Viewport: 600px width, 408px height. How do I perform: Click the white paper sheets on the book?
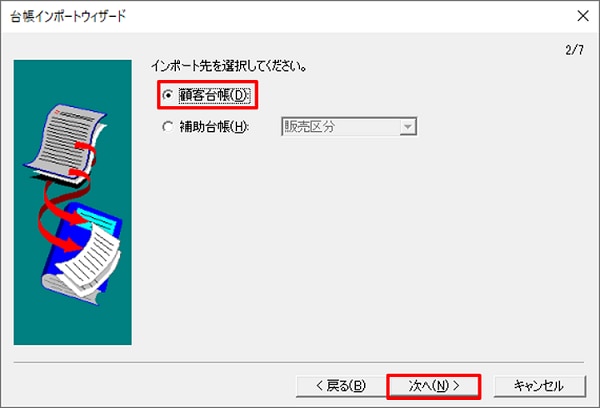tap(89, 264)
